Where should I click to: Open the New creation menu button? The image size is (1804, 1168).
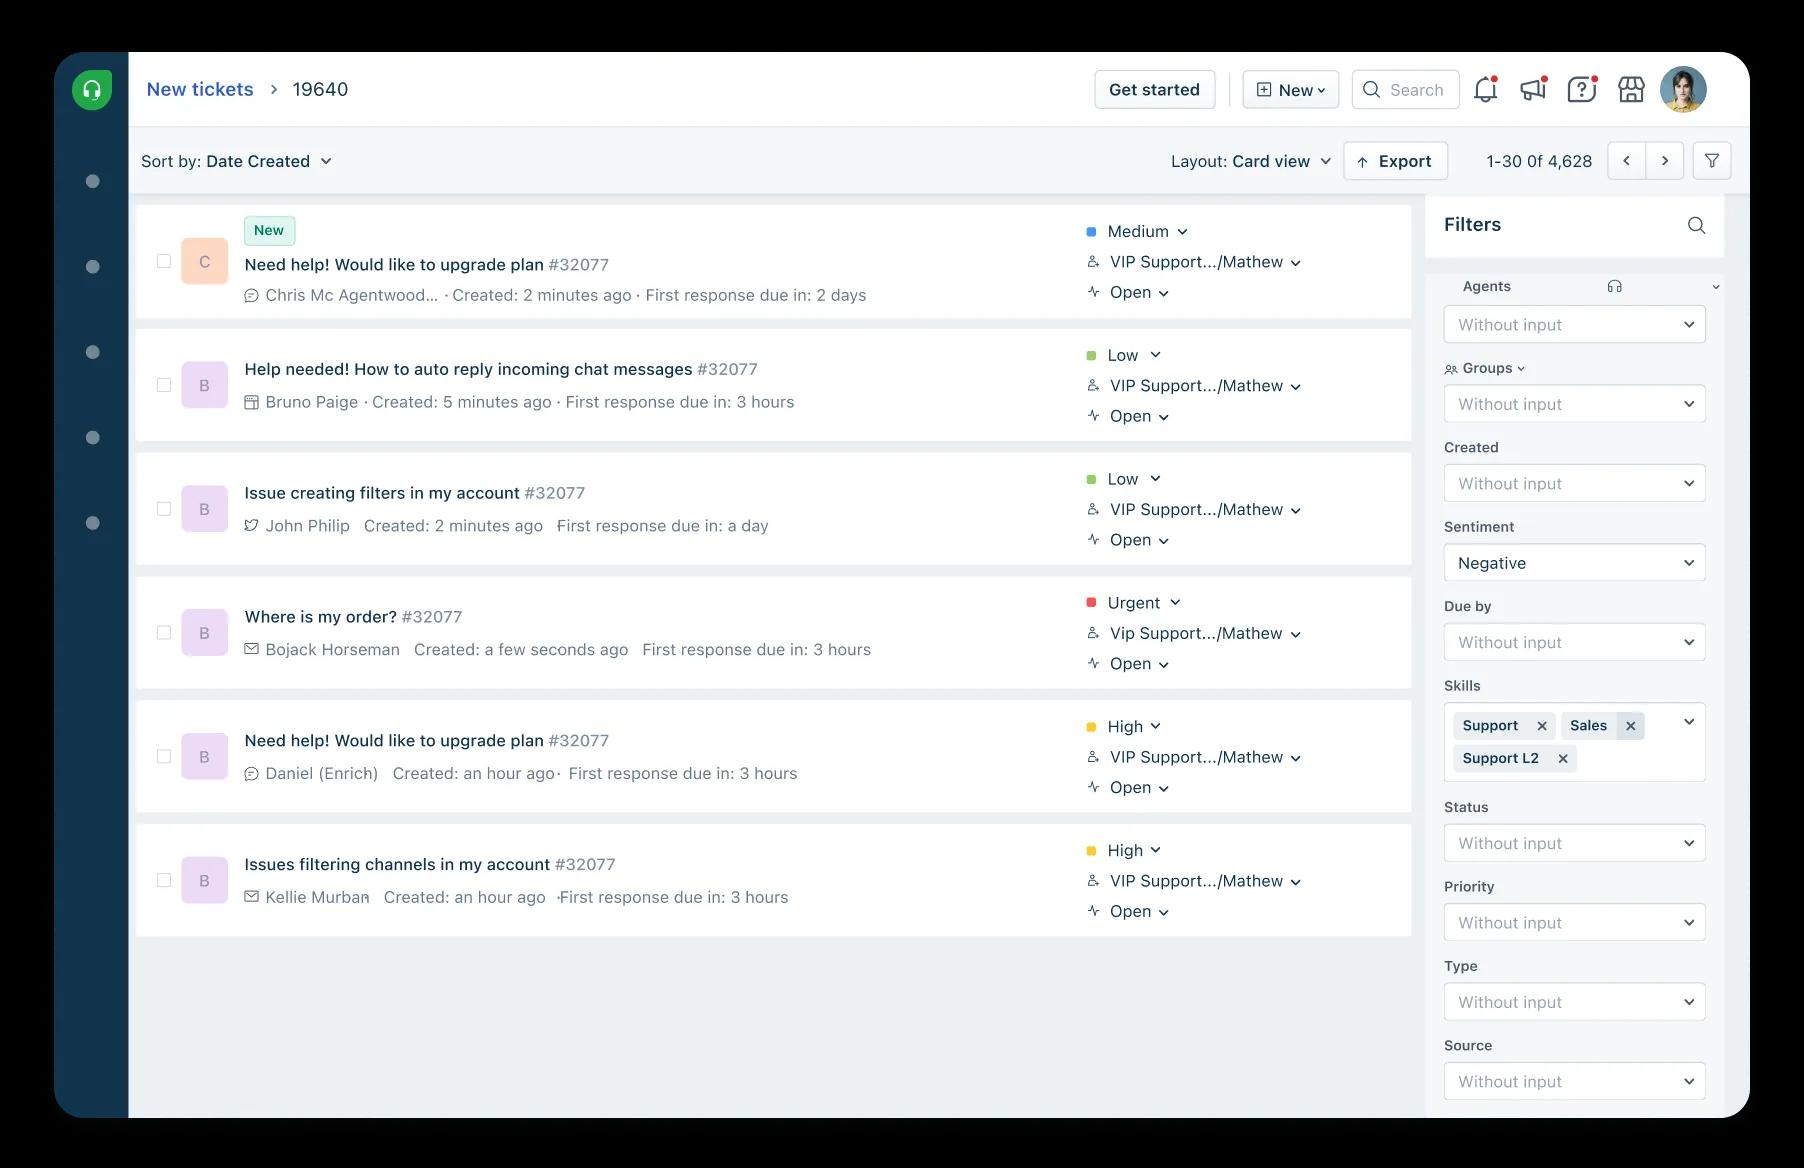(1290, 90)
